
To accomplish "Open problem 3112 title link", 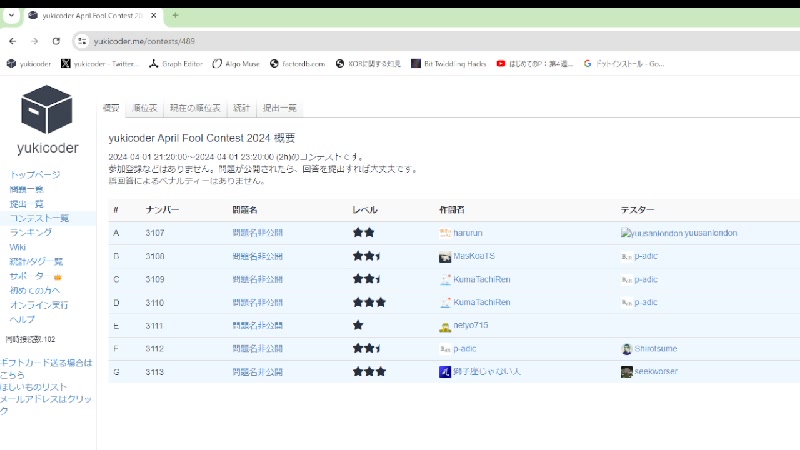I will point(258,349).
